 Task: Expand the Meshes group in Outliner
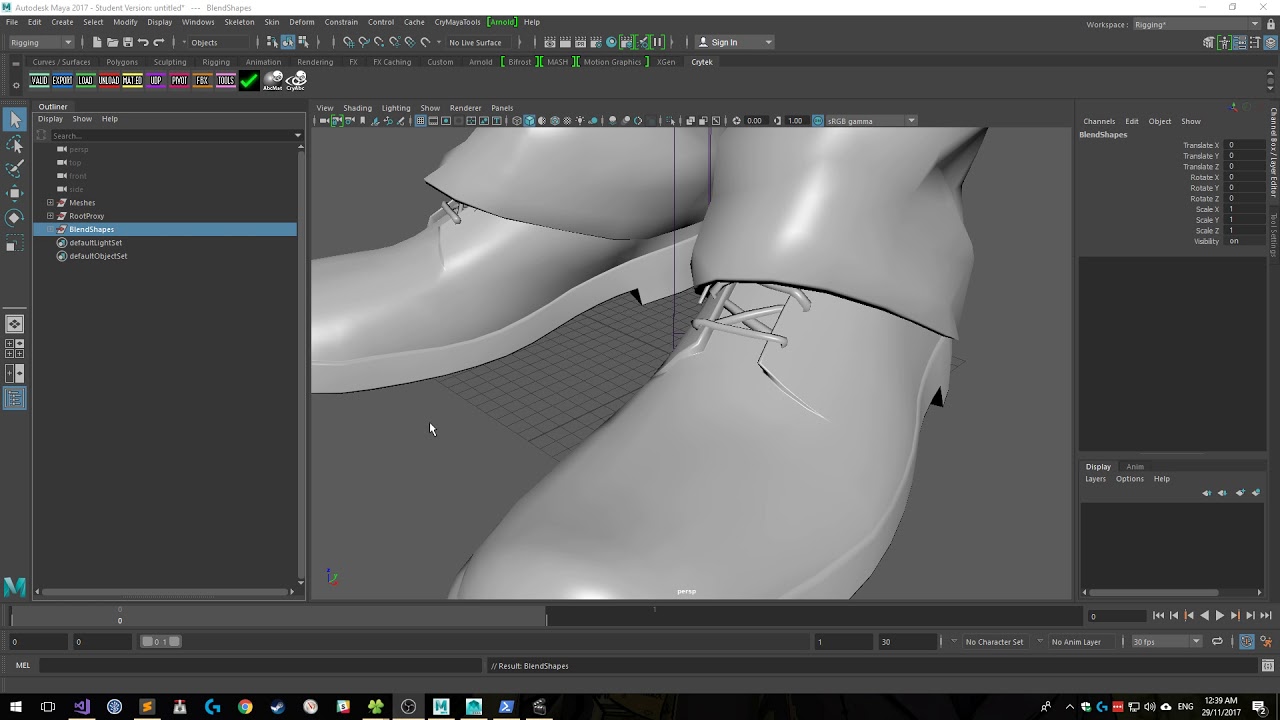[x=50, y=203]
